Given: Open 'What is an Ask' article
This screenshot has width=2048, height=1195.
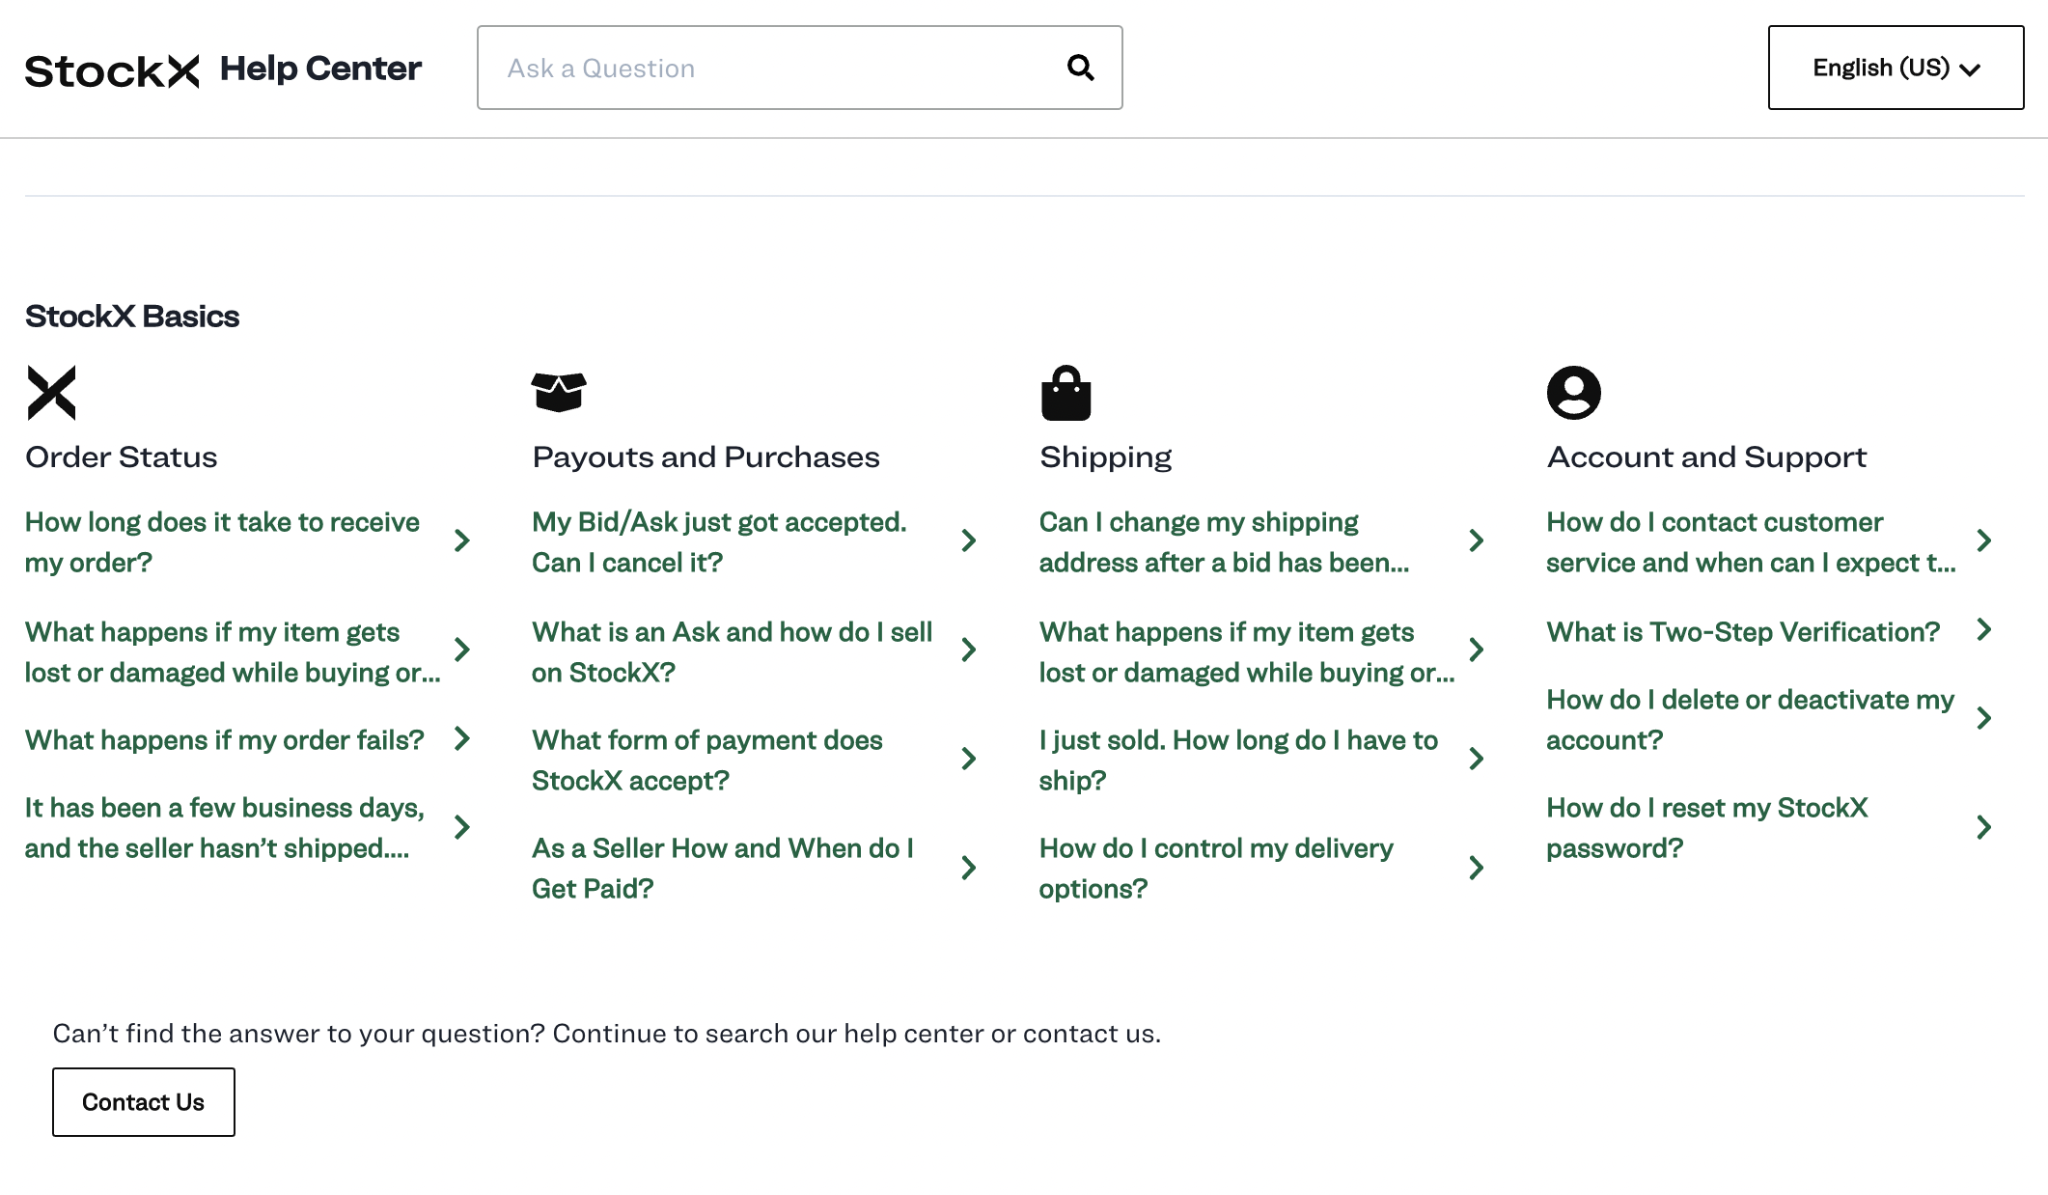Looking at the screenshot, I should tap(732, 652).
